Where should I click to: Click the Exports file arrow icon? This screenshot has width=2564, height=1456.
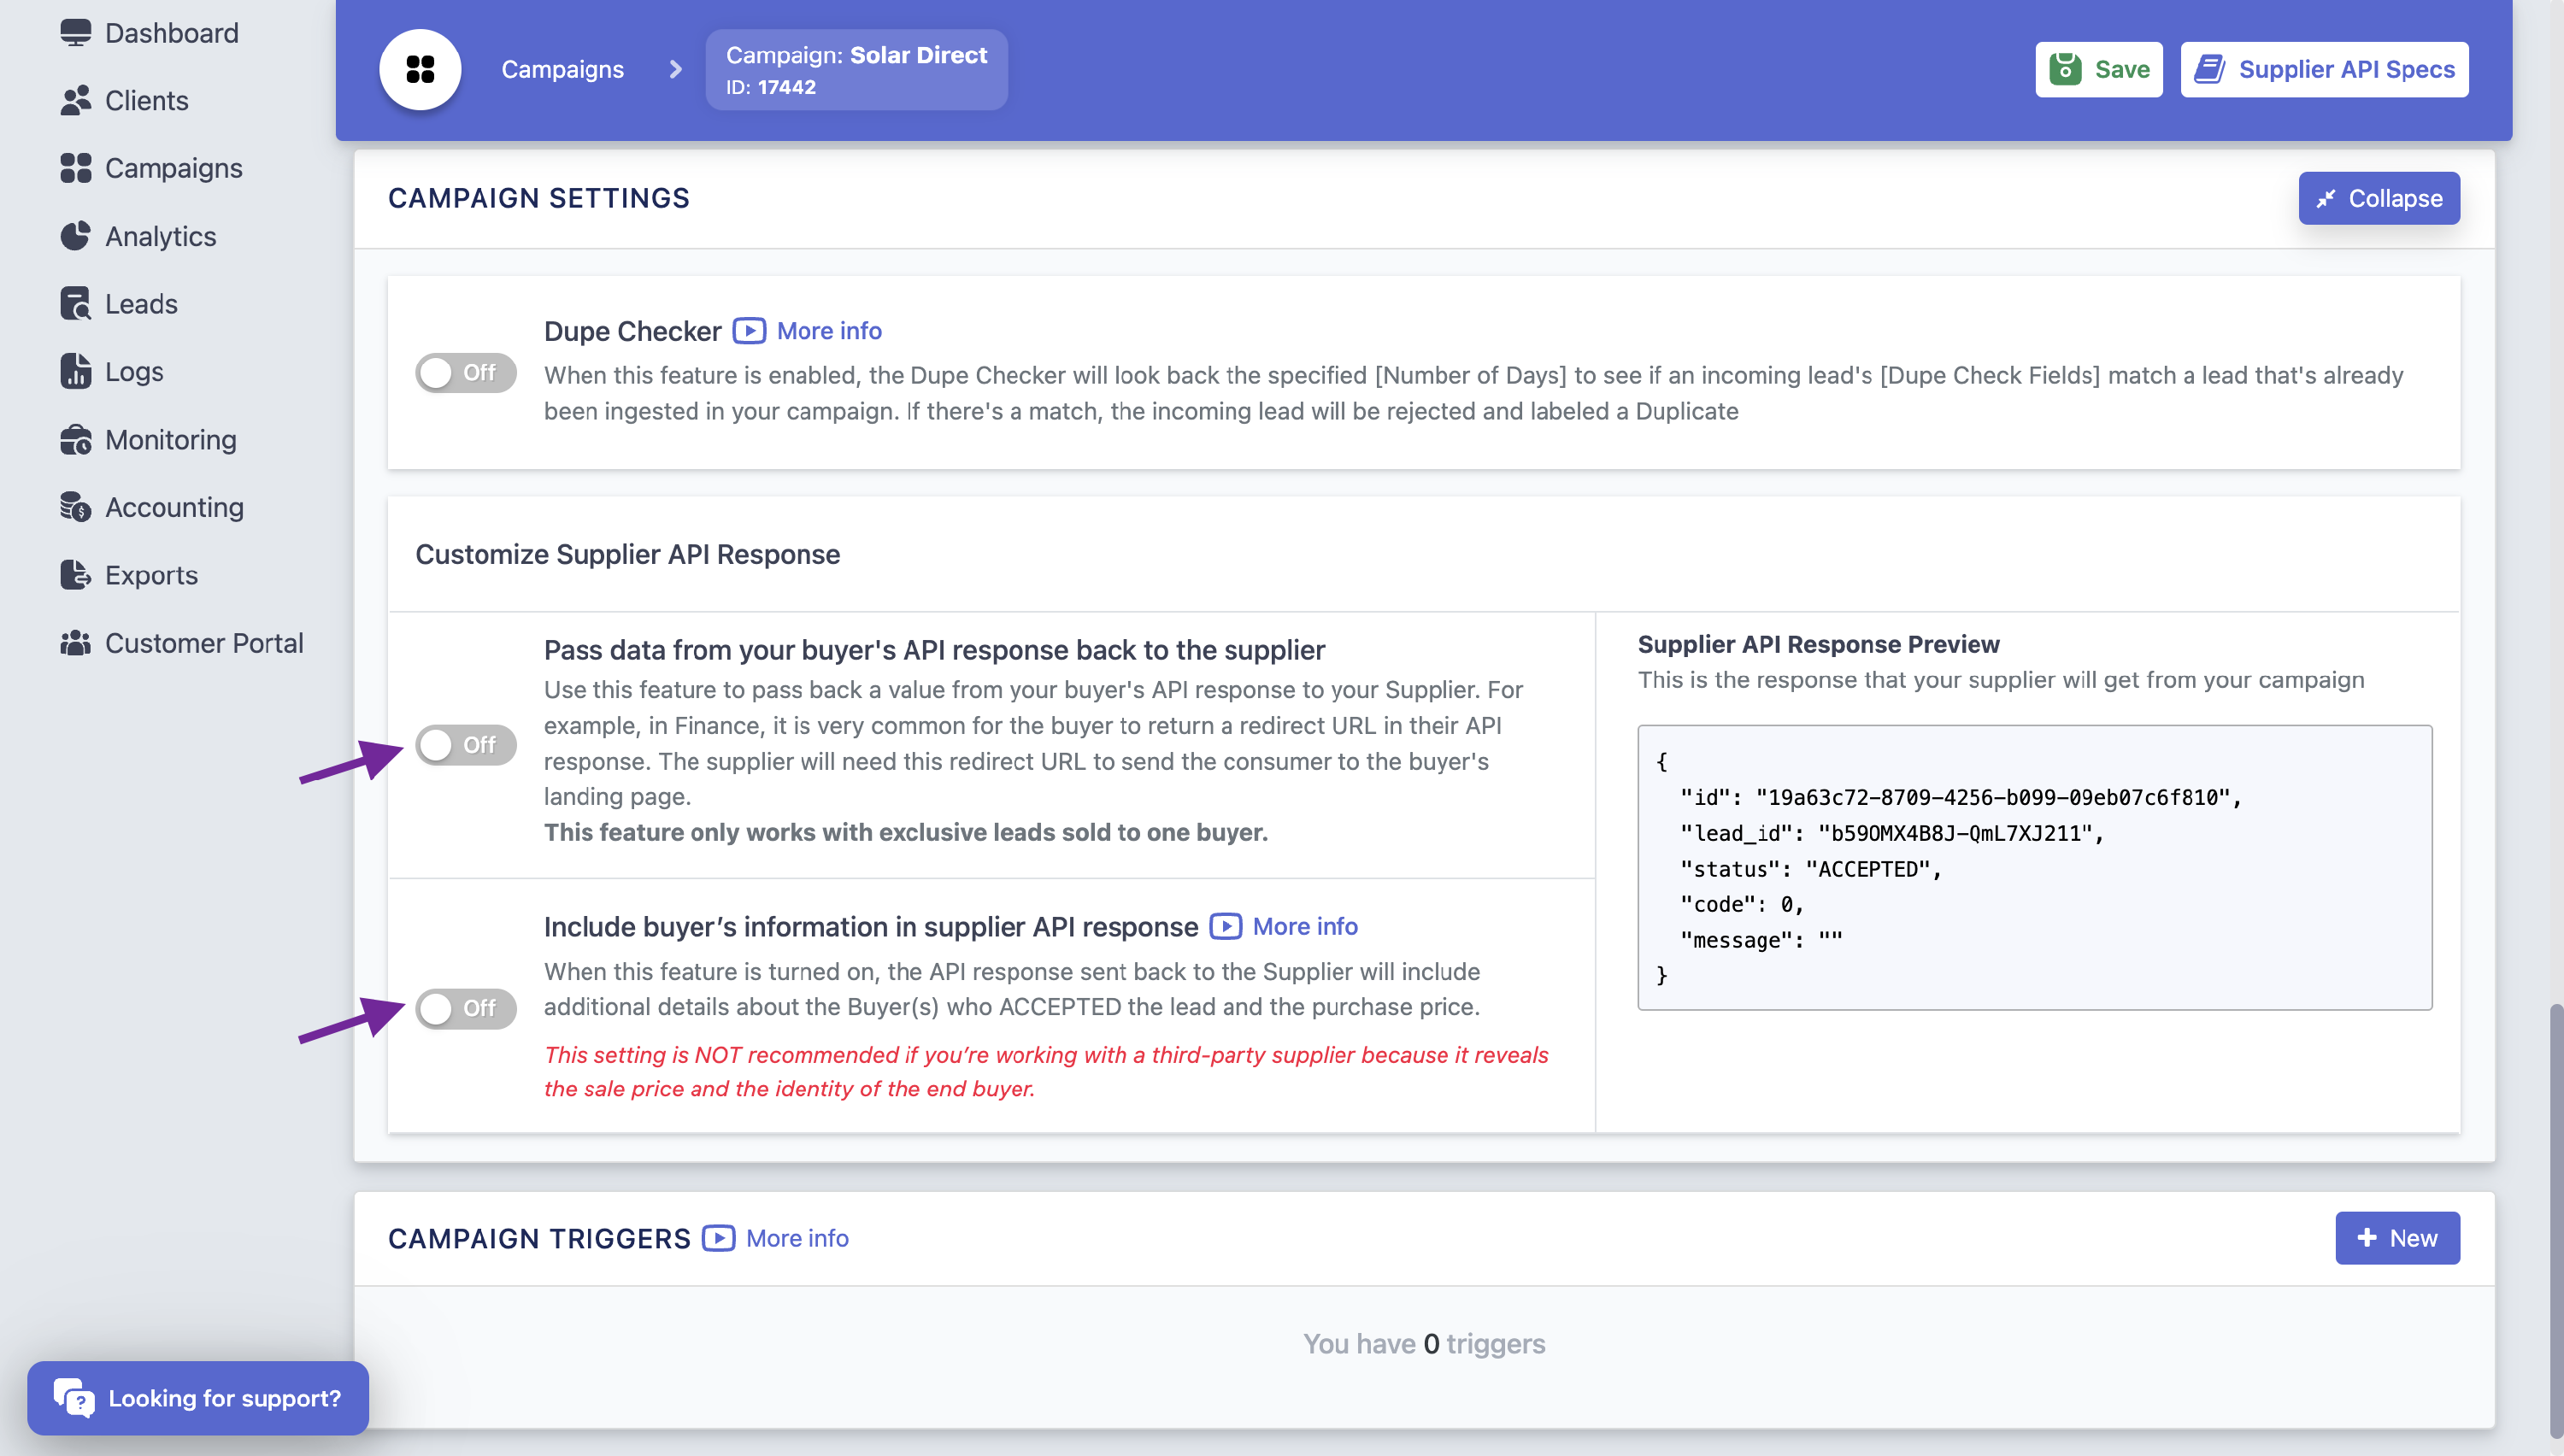(75, 575)
